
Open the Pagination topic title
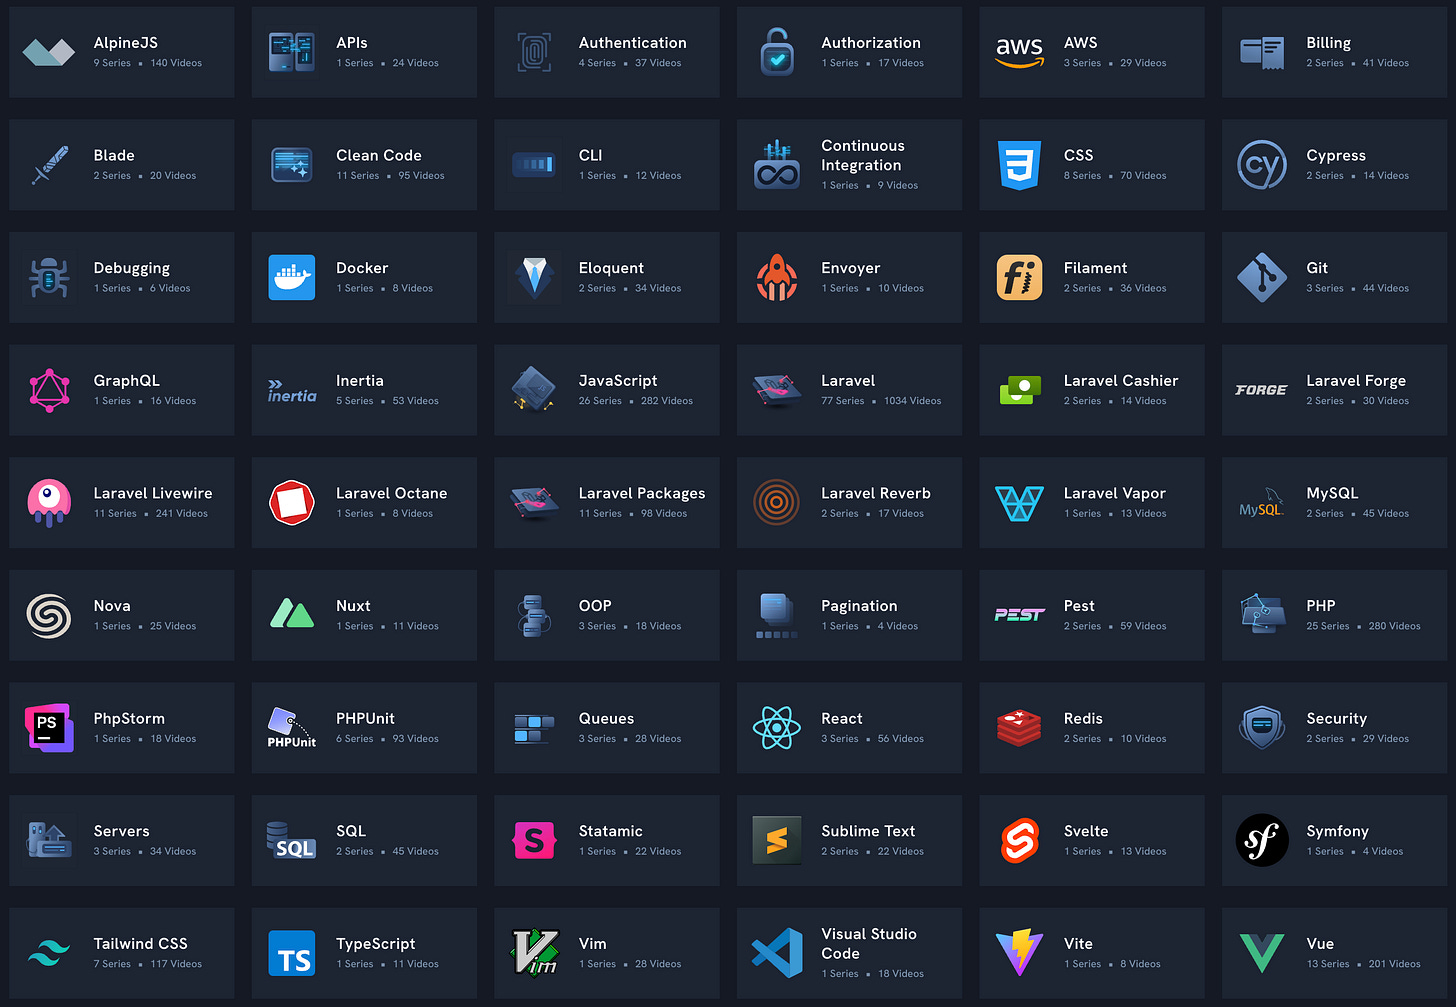pyautogui.click(x=859, y=606)
